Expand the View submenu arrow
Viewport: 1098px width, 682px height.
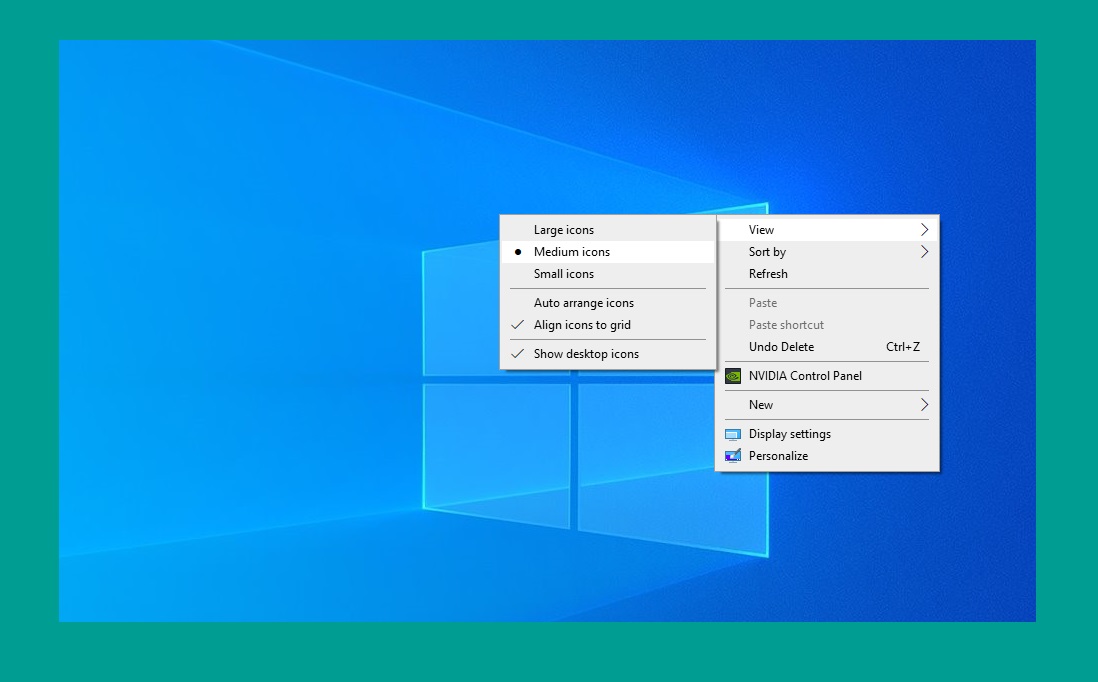click(x=924, y=230)
